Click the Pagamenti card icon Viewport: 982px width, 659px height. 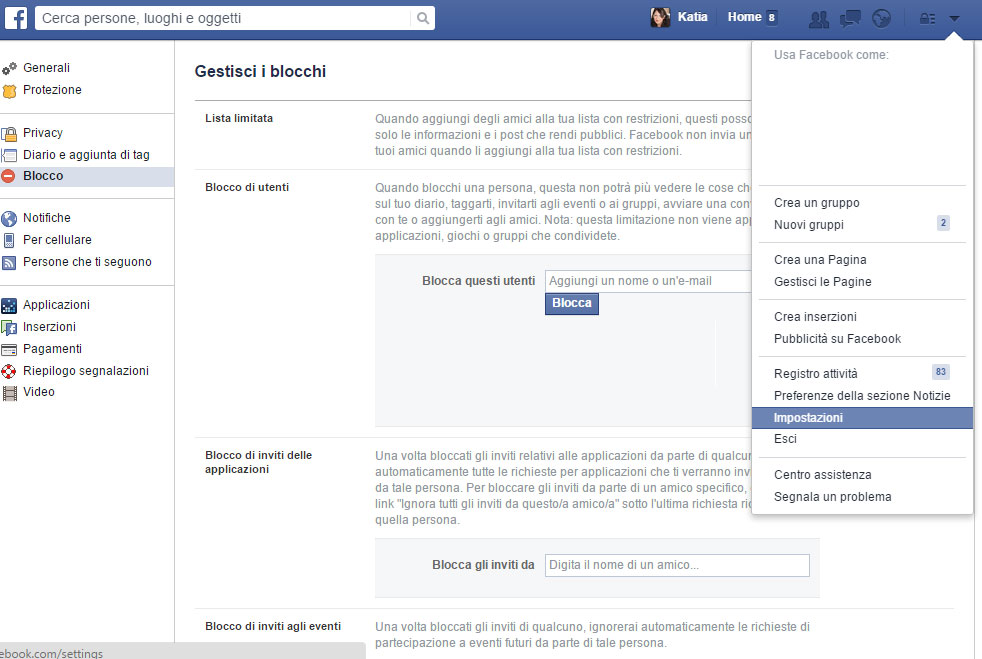(9, 350)
